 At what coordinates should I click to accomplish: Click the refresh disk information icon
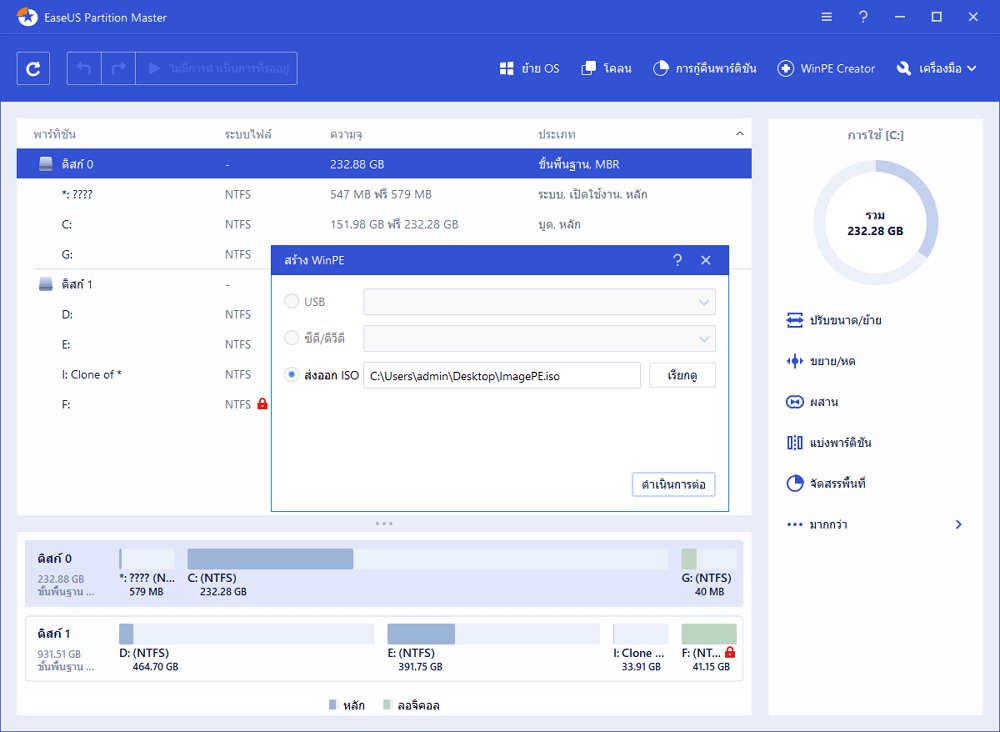(33, 68)
